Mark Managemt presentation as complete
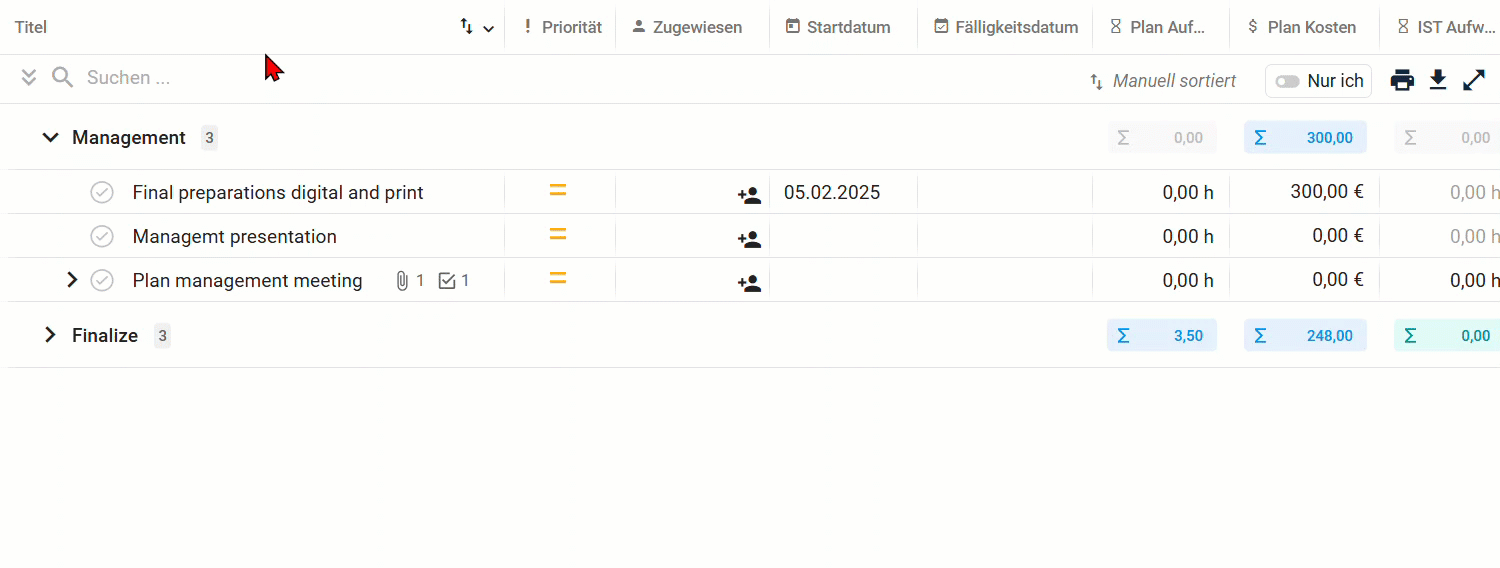The height and width of the screenshot is (568, 1500). [x=102, y=236]
